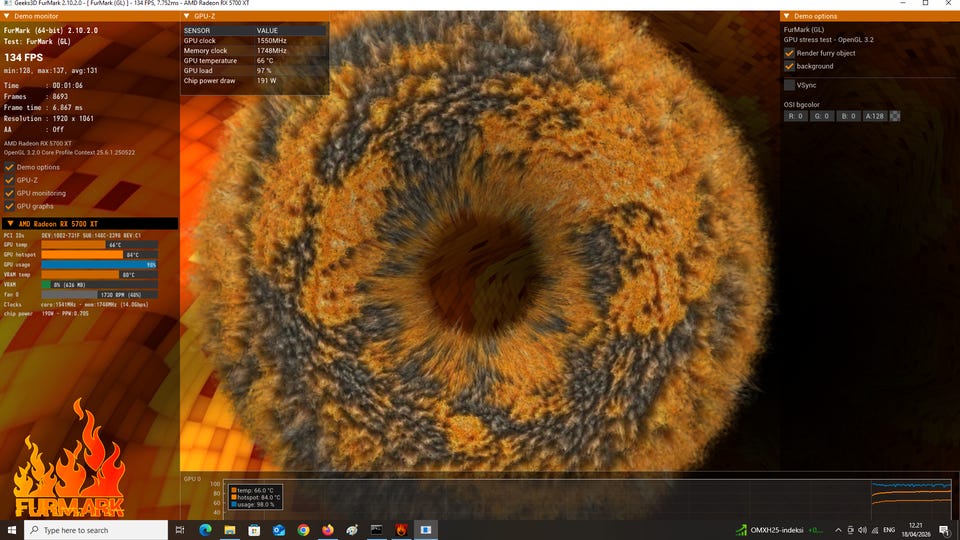This screenshot has width=960, height=540.
Task: Click the B:0 color value field
Action: [x=848, y=116]
